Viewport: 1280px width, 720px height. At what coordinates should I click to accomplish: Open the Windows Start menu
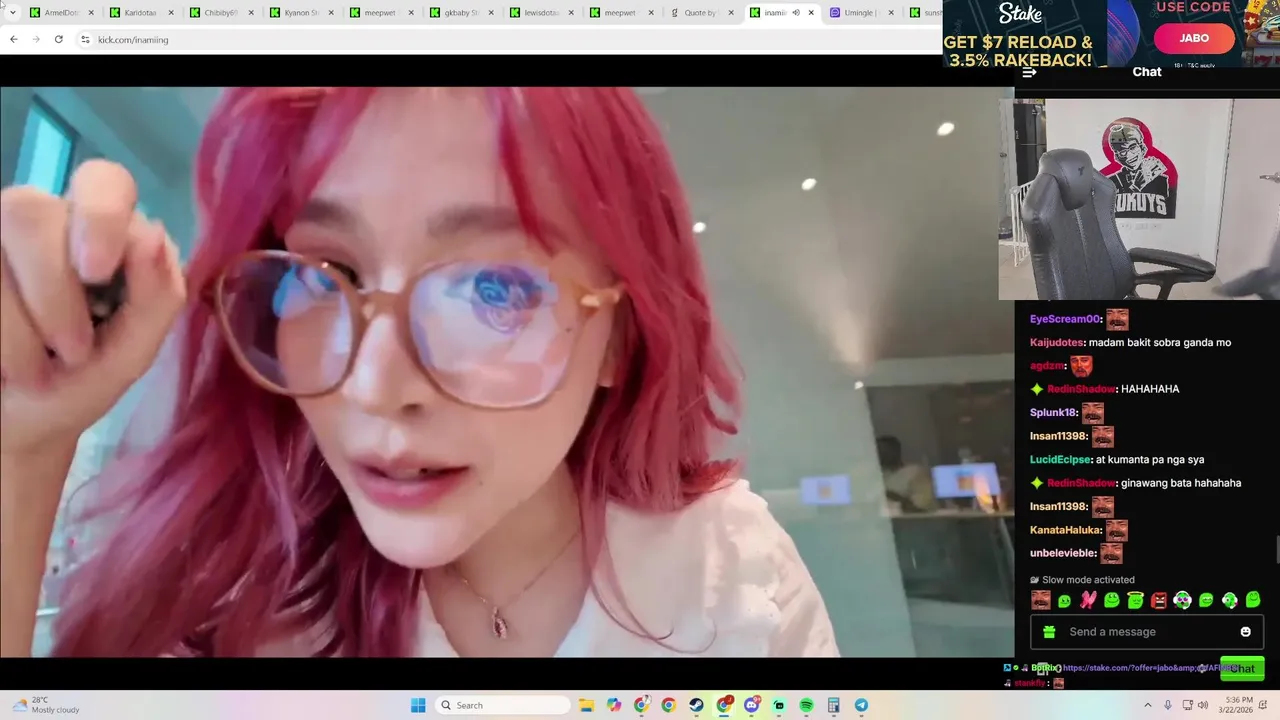click(x=418, y=705)
